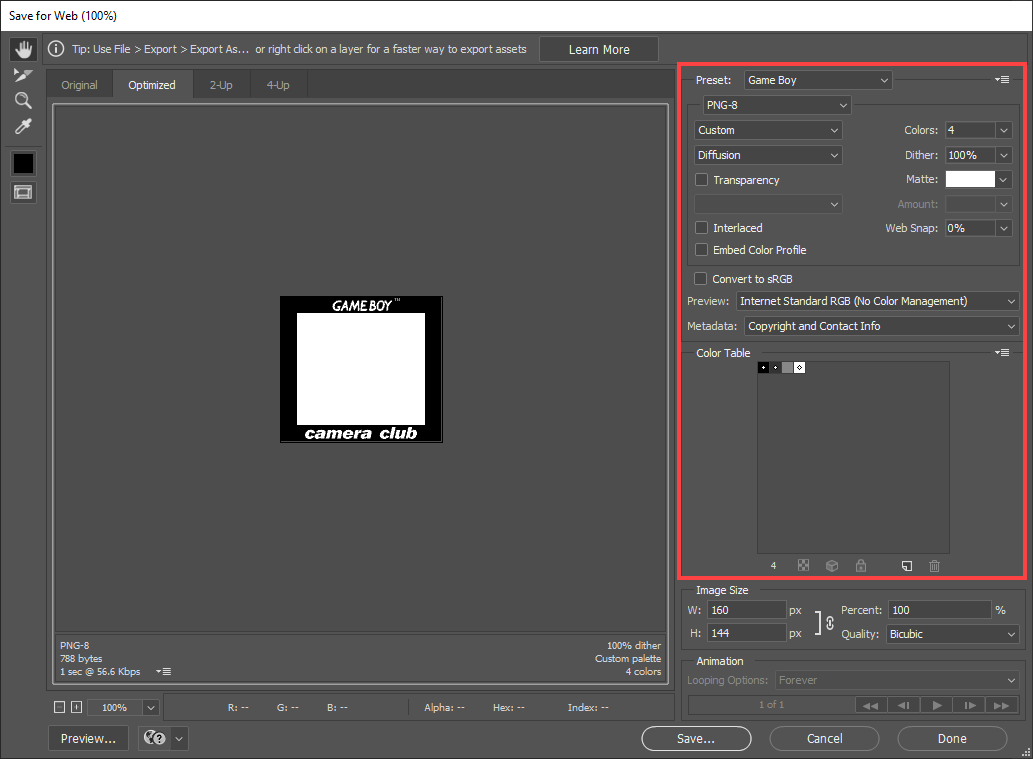
Task: Open the Preview color dropdown
Action: [878, 301]
